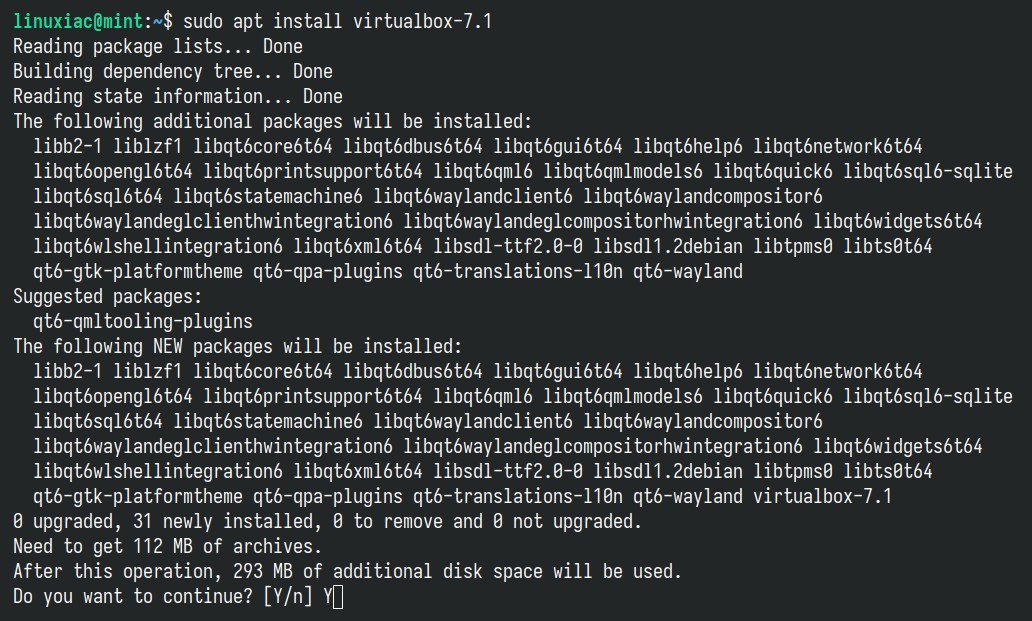Click libsdl1.2debian in the additional packages list

coord(668,247)
